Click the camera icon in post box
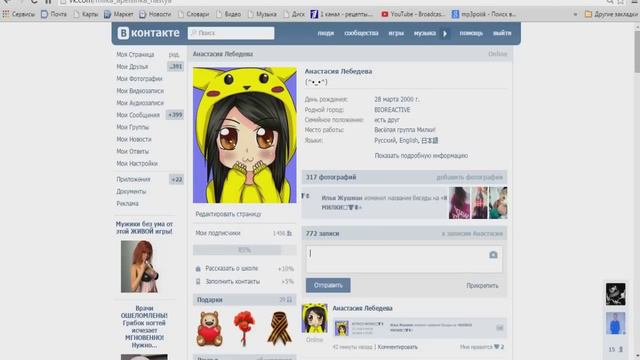 pos(493,255)
